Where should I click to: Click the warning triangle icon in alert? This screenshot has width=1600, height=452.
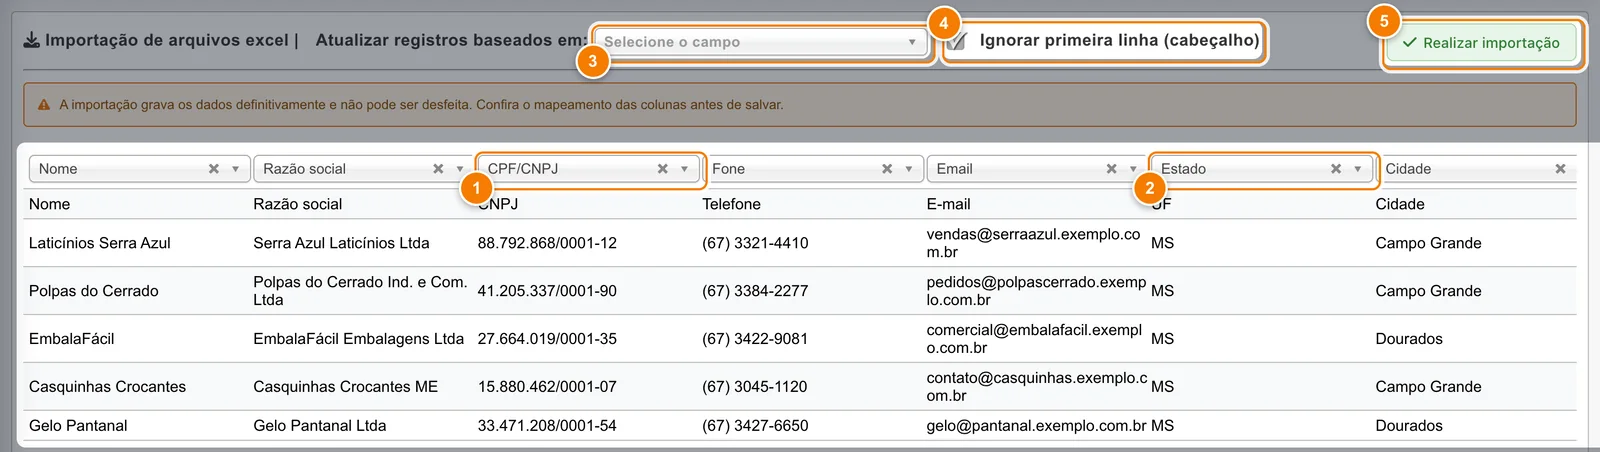tap(44, 104)
